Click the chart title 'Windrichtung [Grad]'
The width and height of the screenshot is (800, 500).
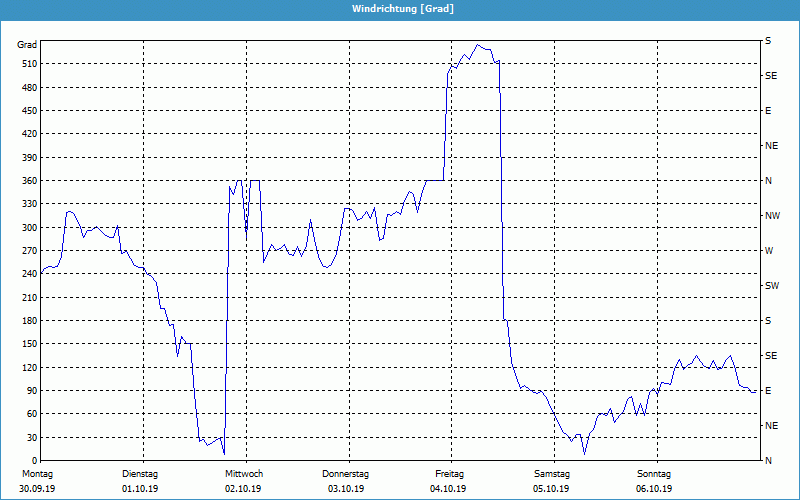403,9
